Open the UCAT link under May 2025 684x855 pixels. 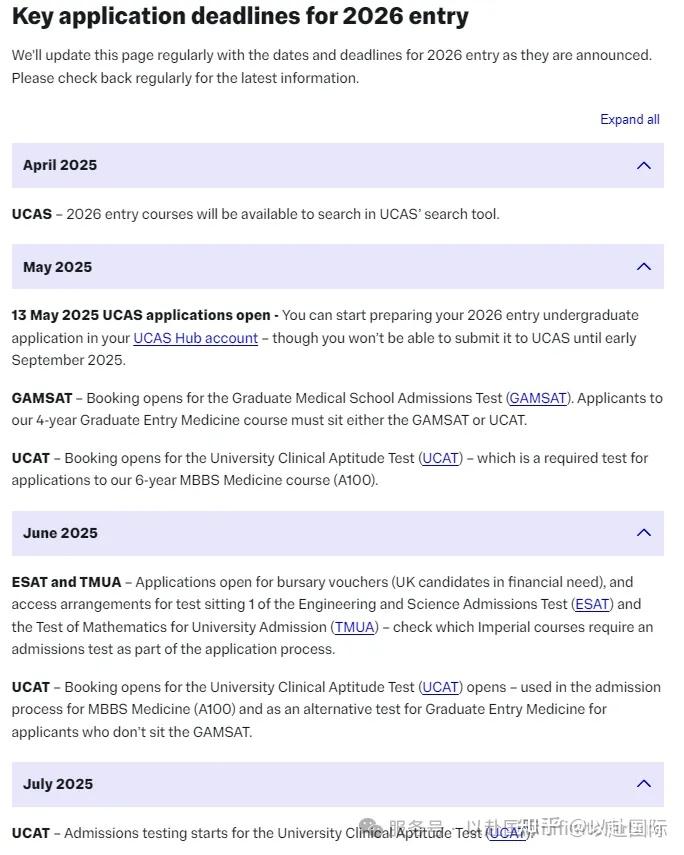tap(441, 458)
